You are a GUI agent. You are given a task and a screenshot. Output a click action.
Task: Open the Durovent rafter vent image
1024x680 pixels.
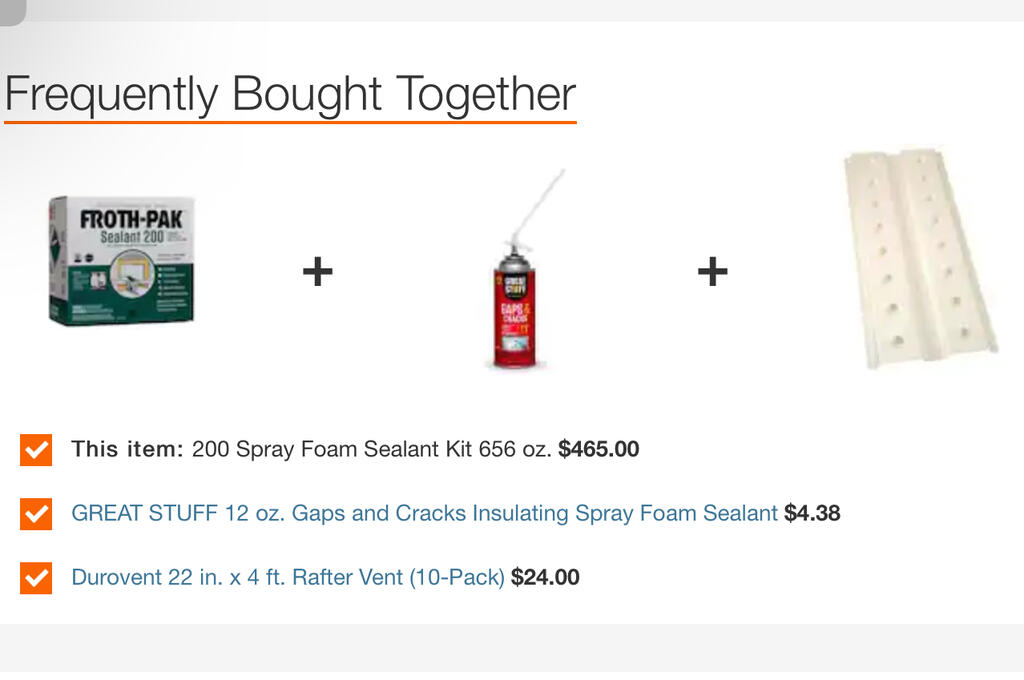[921, 259]
